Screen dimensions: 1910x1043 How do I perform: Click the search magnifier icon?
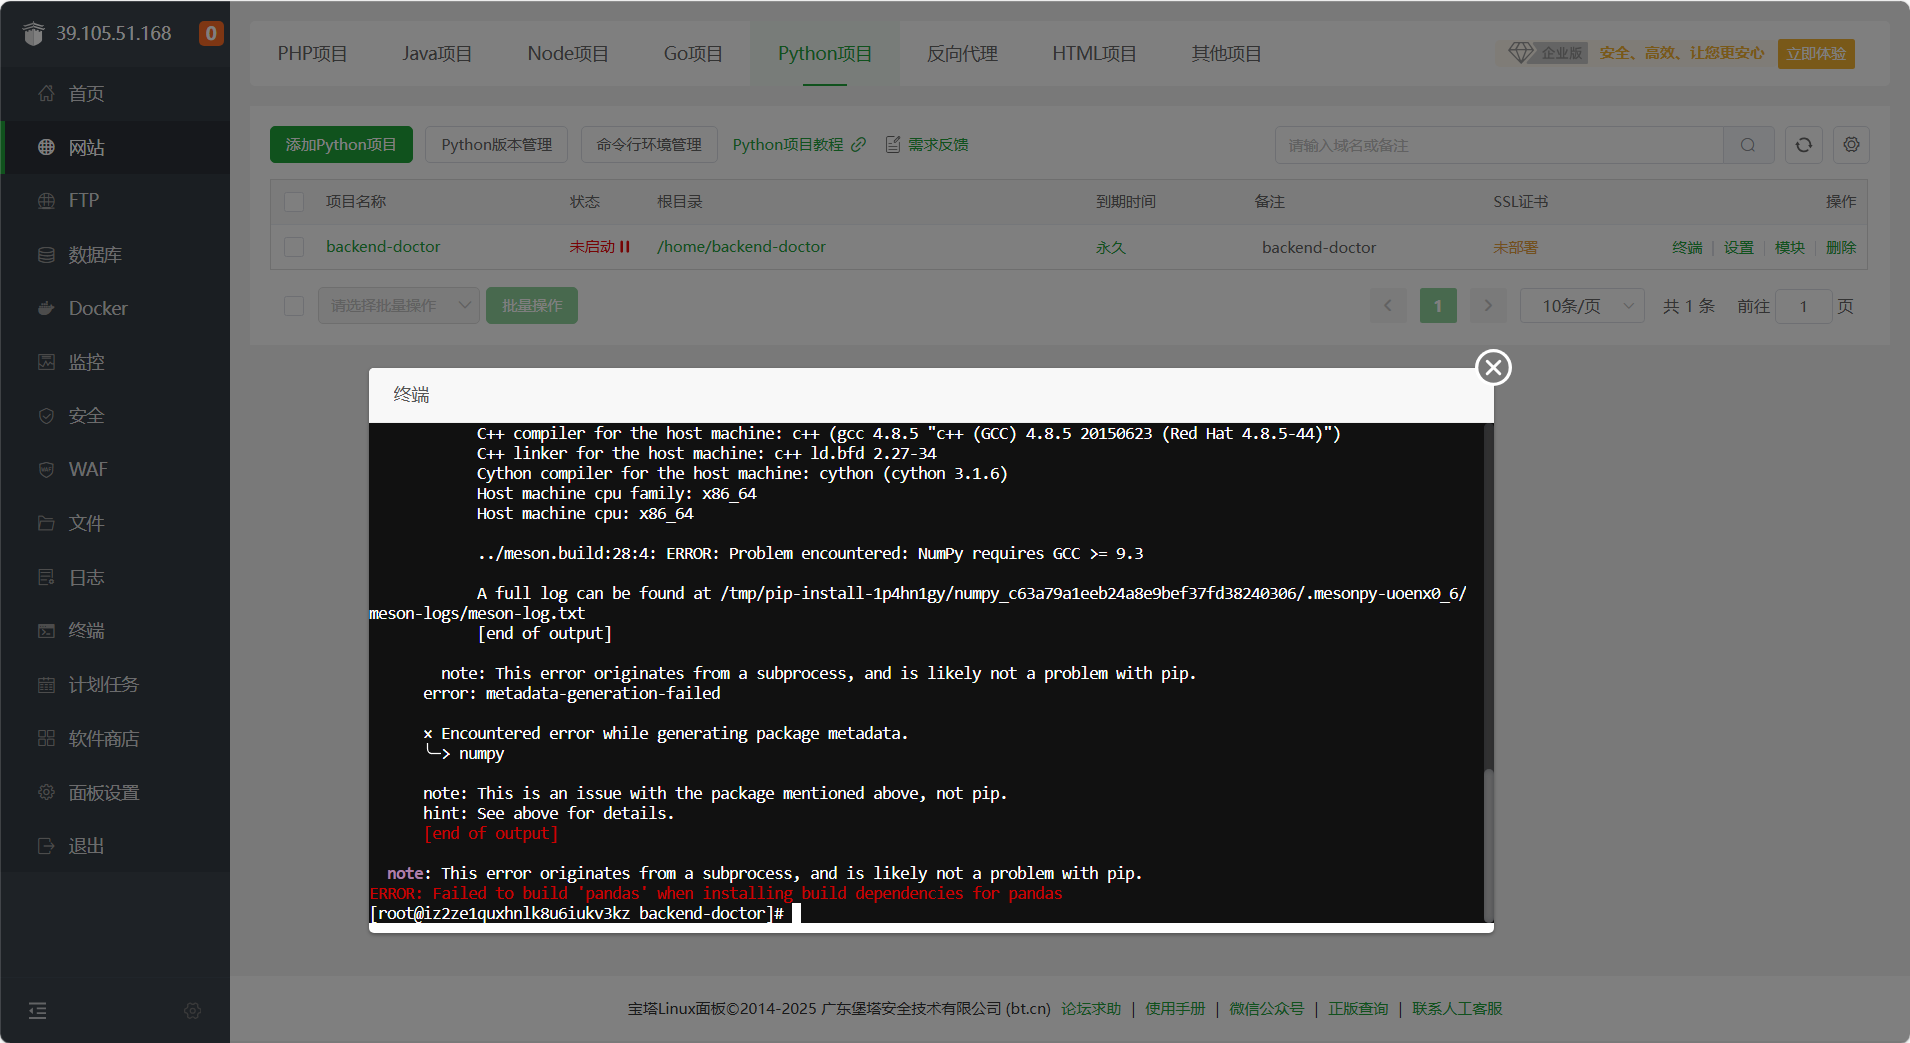pos(1747,145)
